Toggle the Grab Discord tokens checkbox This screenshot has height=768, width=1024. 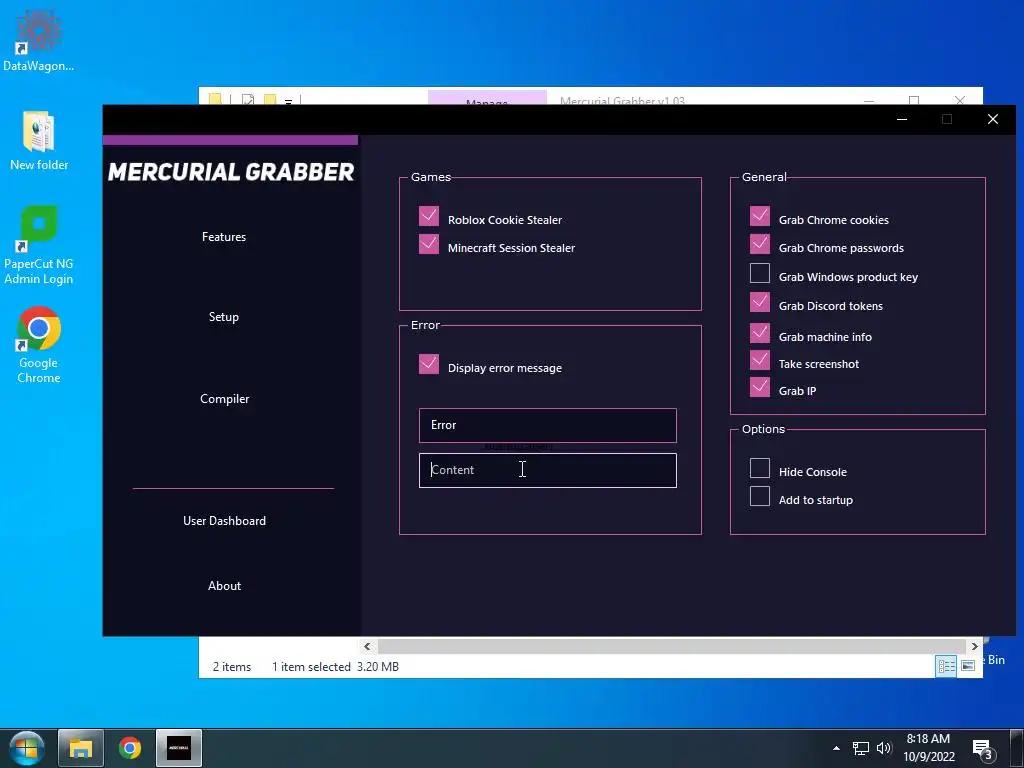tap(760, 302)
